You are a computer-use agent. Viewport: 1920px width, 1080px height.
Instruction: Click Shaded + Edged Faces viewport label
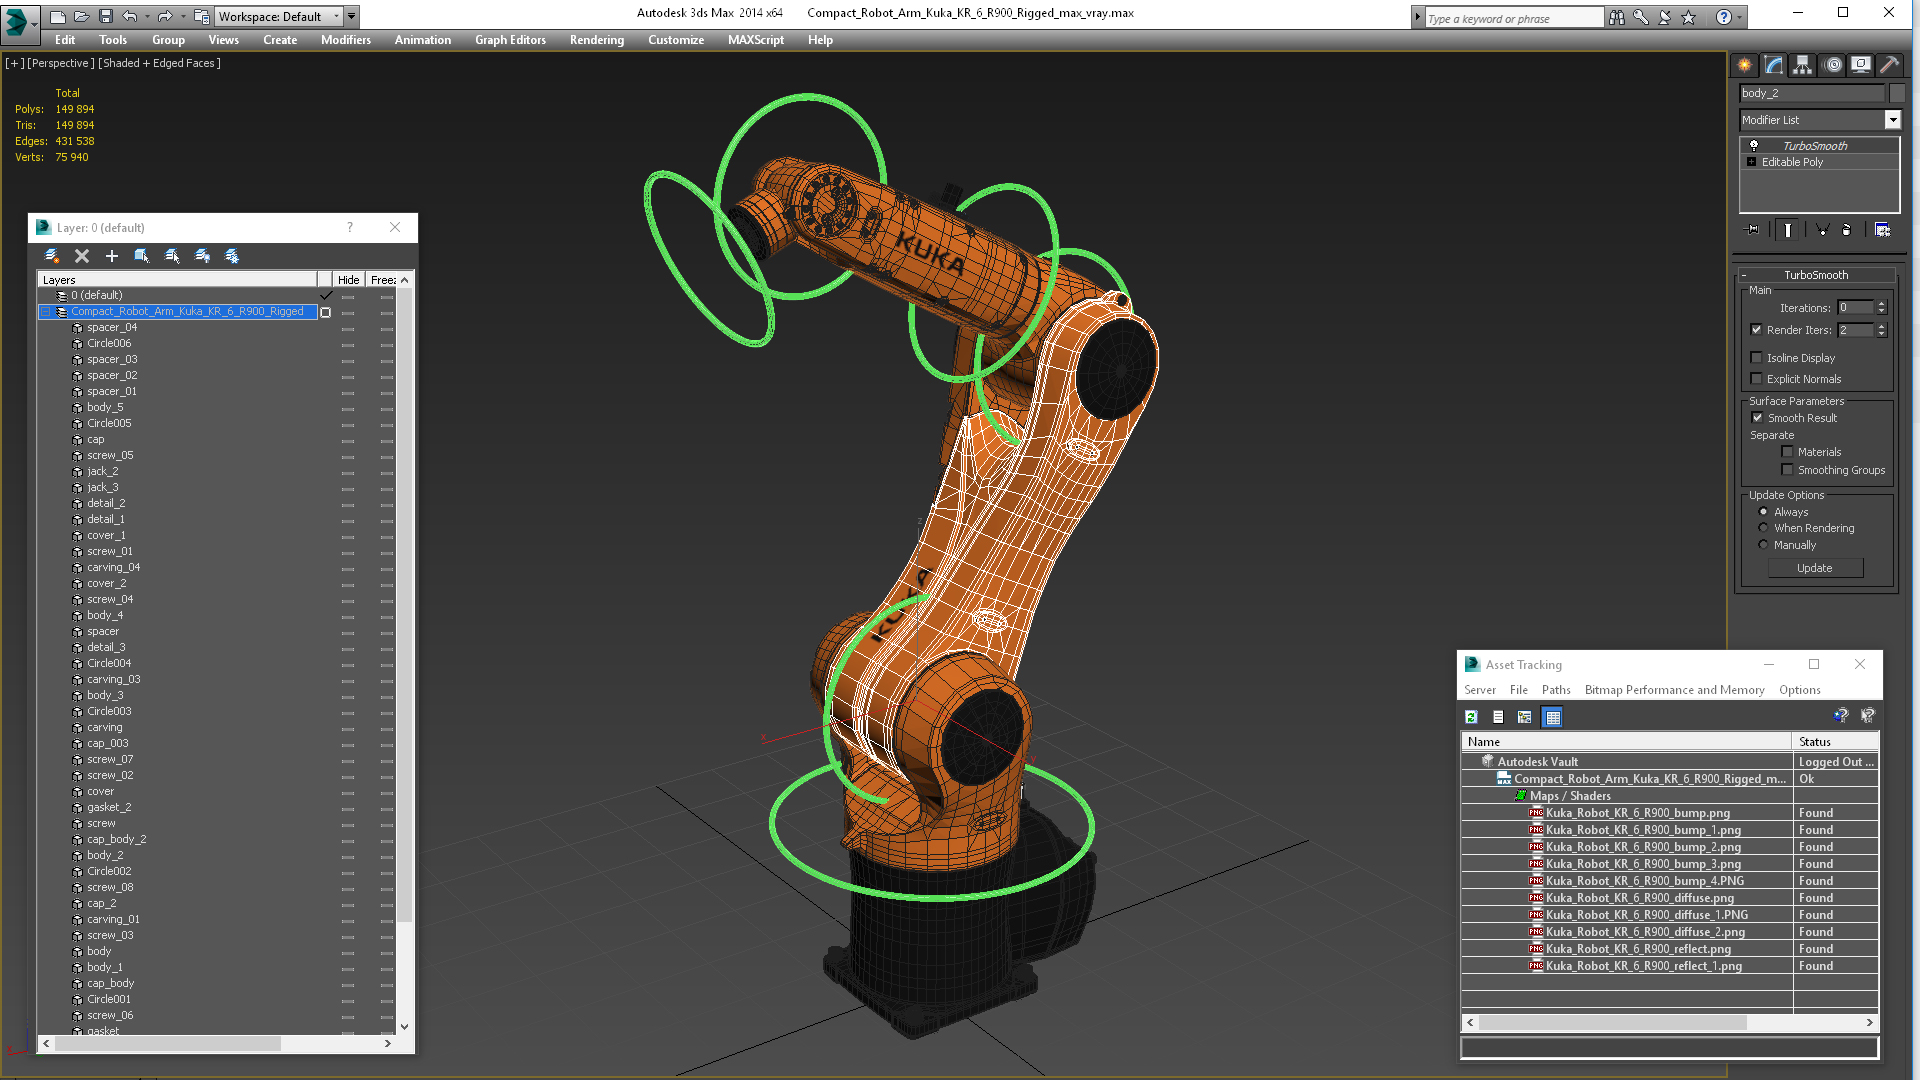tap(159, 63)
